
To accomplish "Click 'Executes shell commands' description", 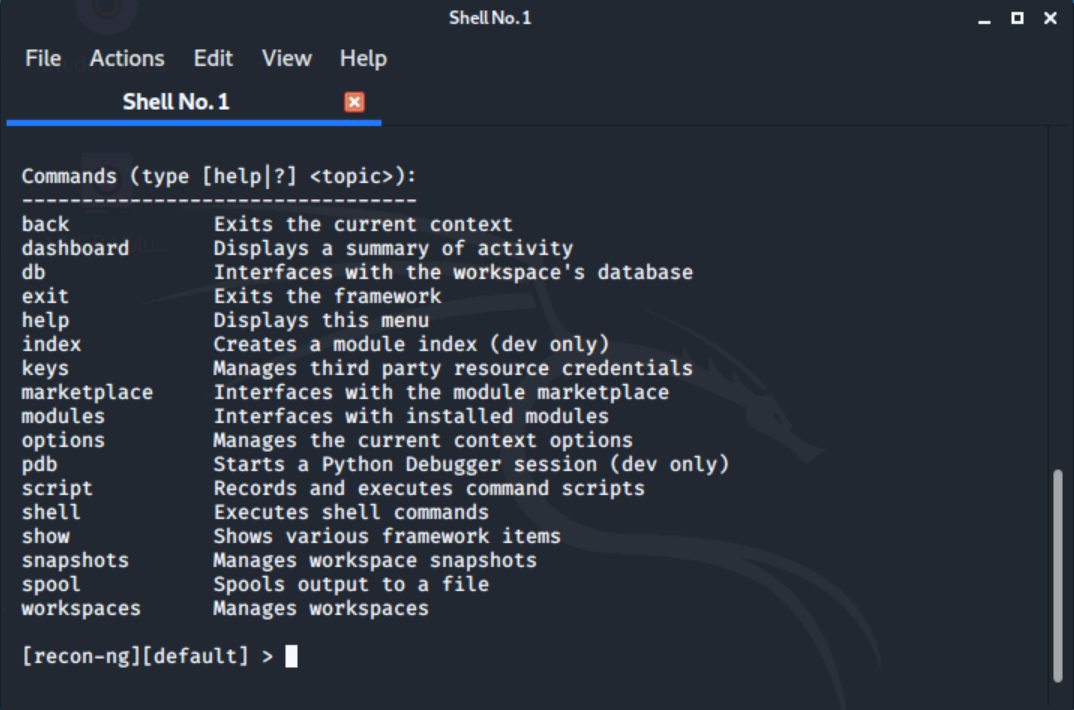I will pyautogui.click(x=351, y=512).
